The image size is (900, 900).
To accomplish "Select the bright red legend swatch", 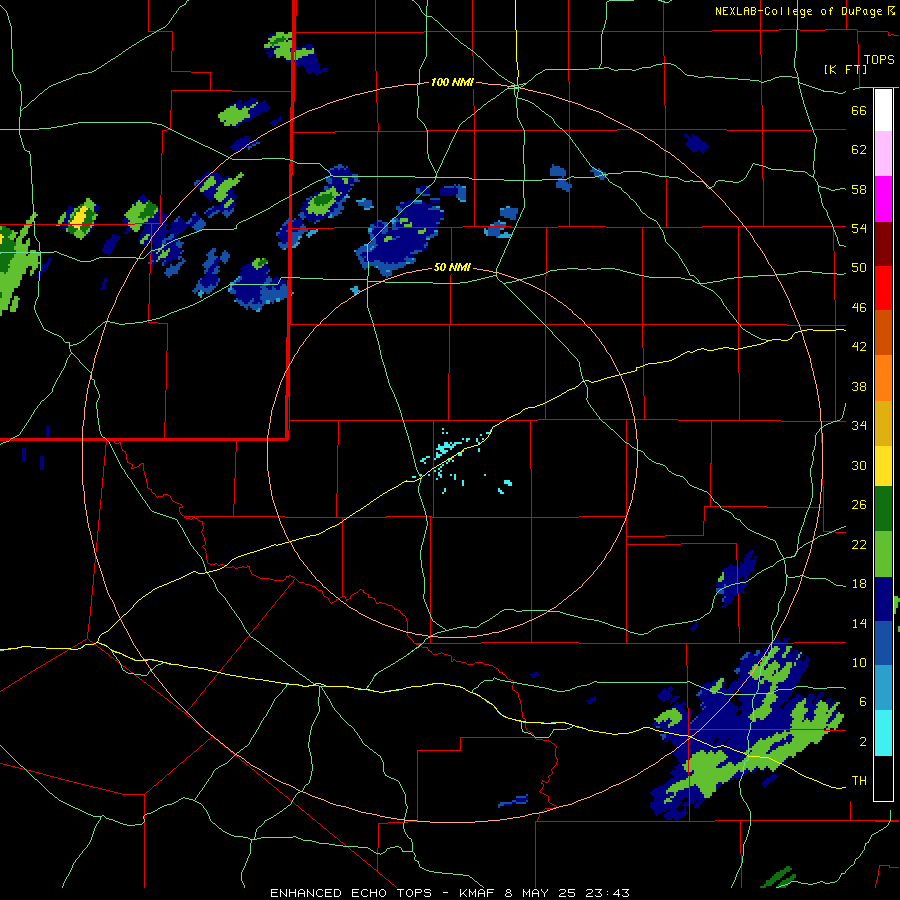I will click(x=883, y=288).
